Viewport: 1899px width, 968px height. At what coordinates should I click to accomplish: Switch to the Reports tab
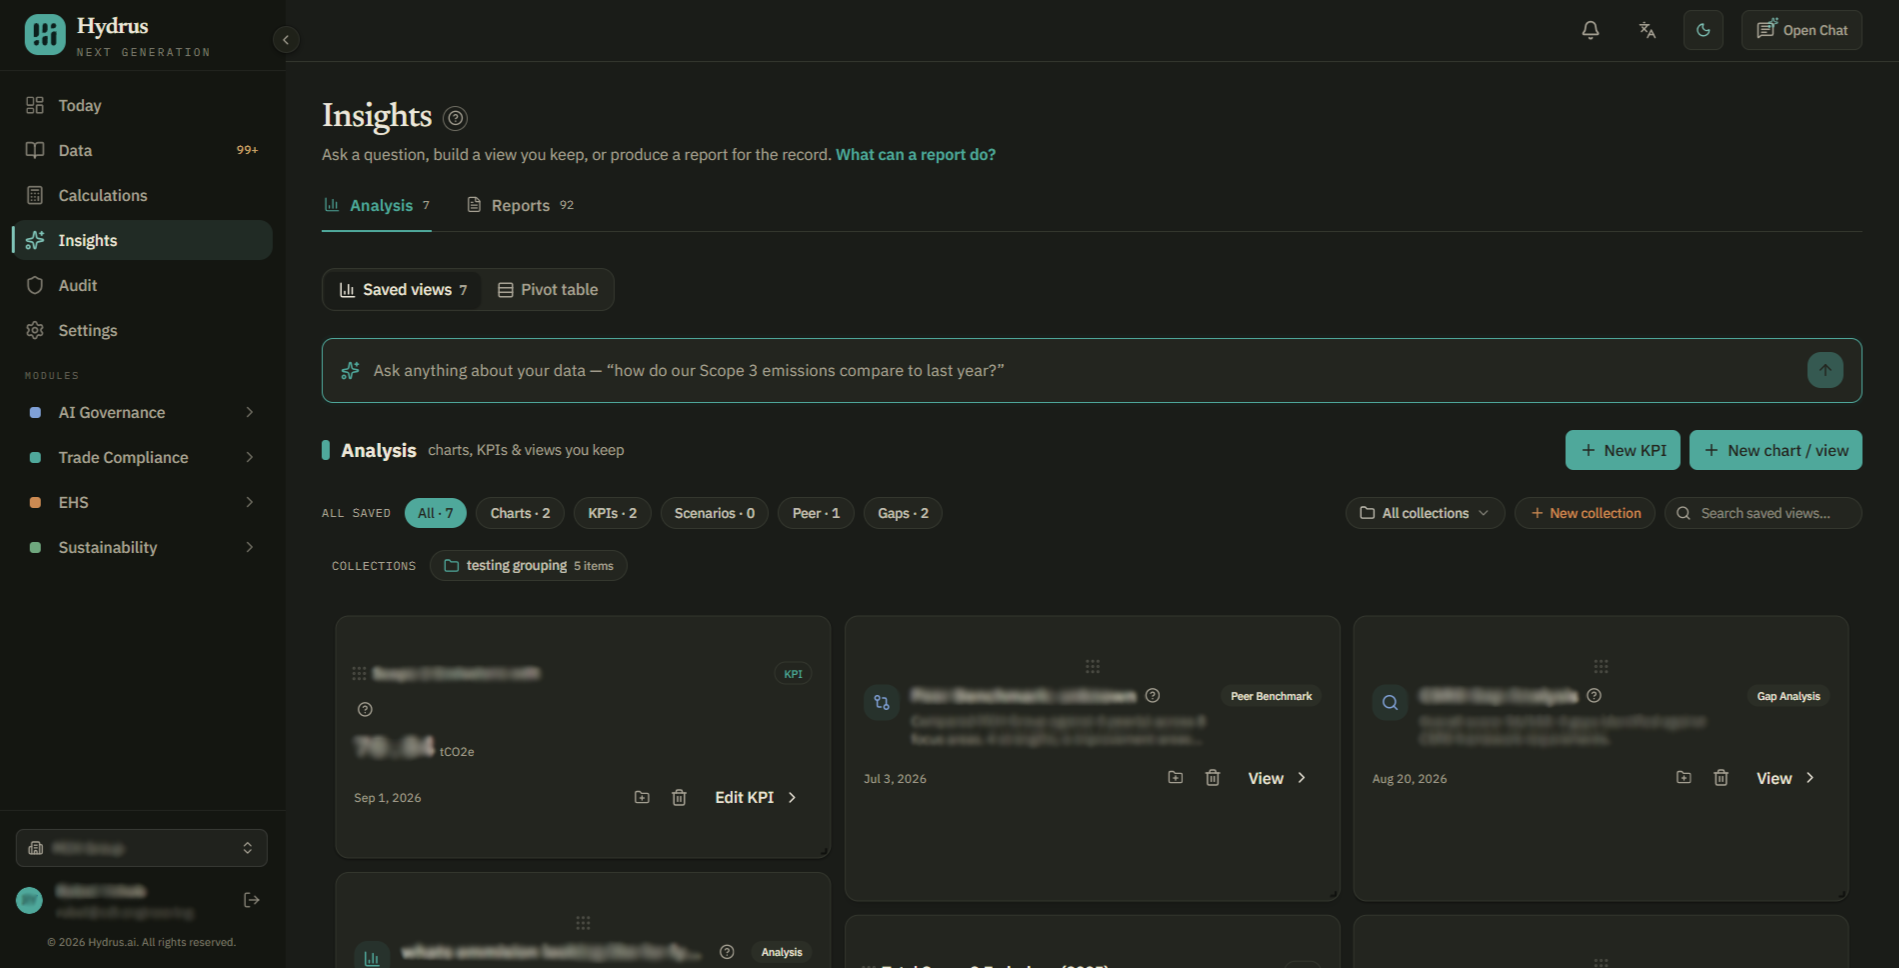(520, 205)
